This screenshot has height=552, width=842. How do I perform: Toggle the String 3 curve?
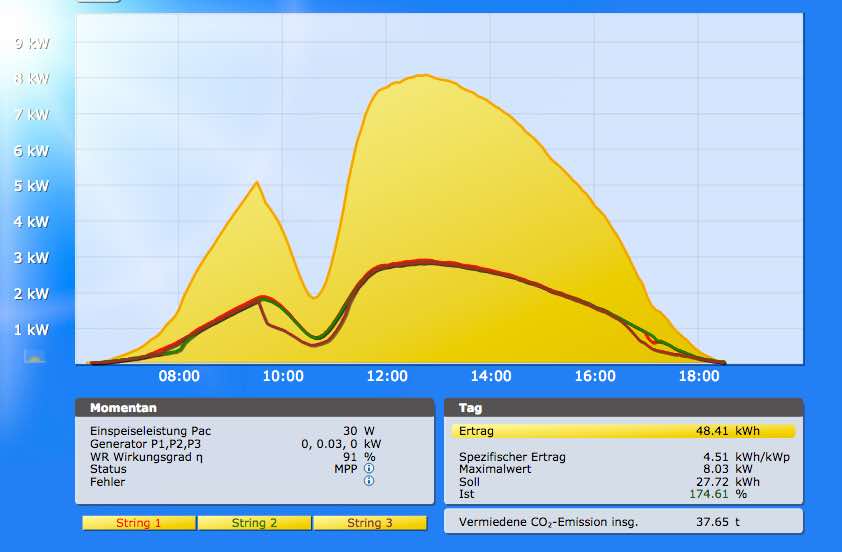[x=369, y=523]
